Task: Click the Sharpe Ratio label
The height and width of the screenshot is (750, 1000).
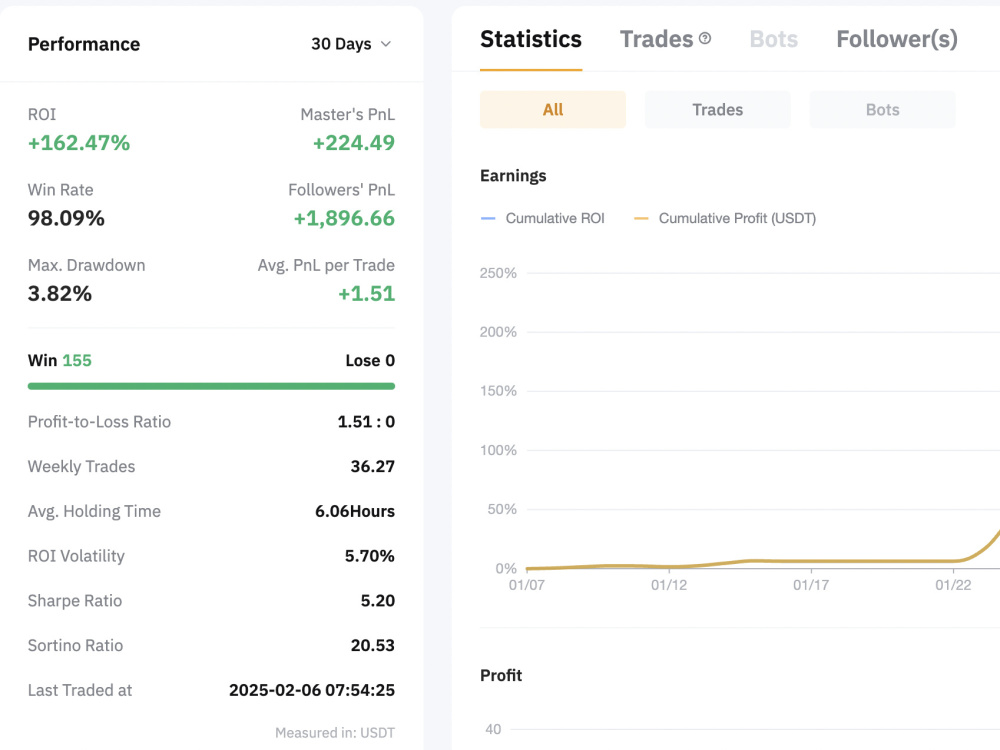Action: (75, 600)
